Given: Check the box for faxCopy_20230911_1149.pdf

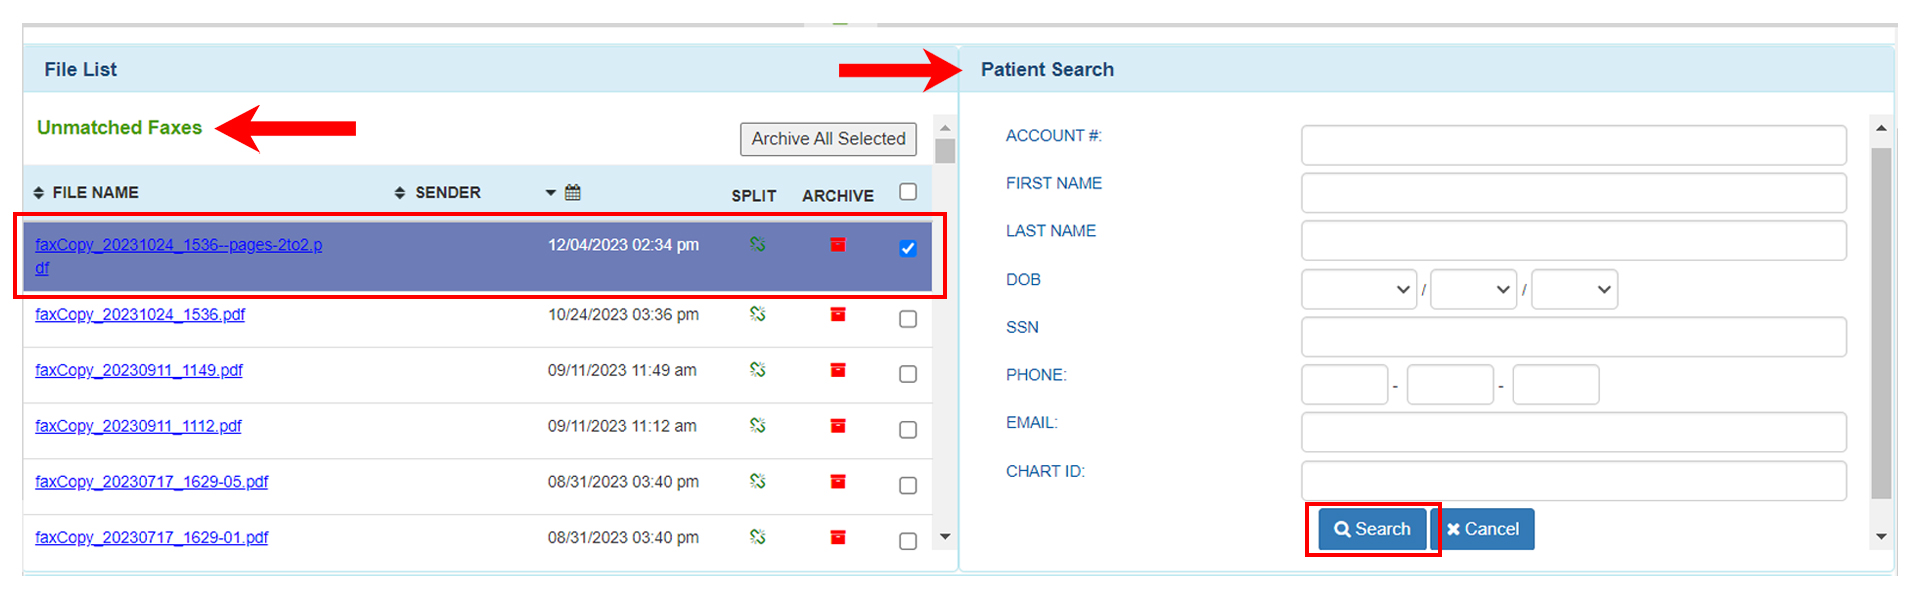Looking at the screenshot, I should click(x=908, y=374).
